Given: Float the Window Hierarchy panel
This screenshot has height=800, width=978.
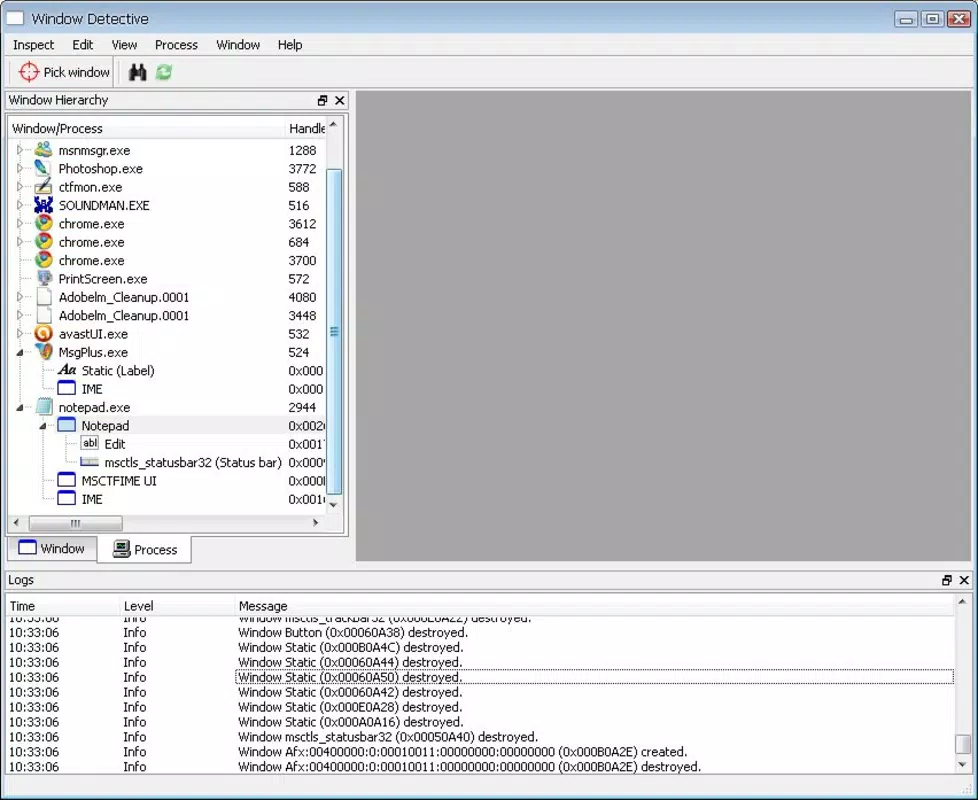Looking at the screenshot, I should point(322,100).
